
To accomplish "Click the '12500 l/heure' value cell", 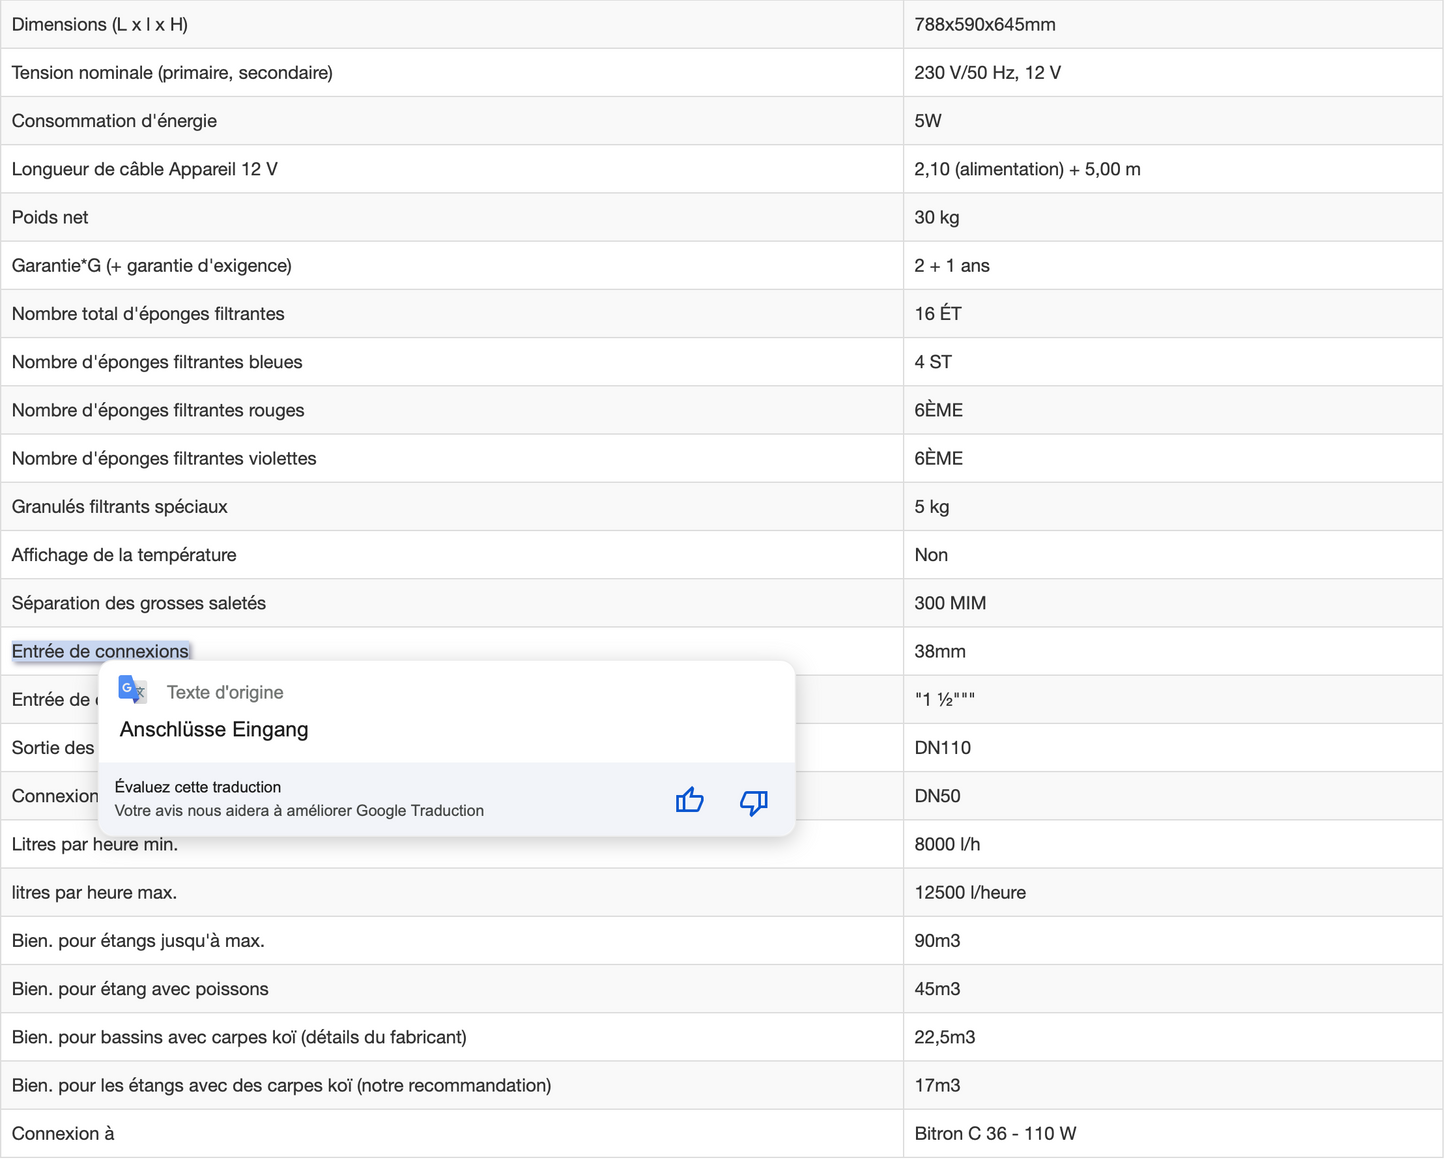I will tap(970, 893).
